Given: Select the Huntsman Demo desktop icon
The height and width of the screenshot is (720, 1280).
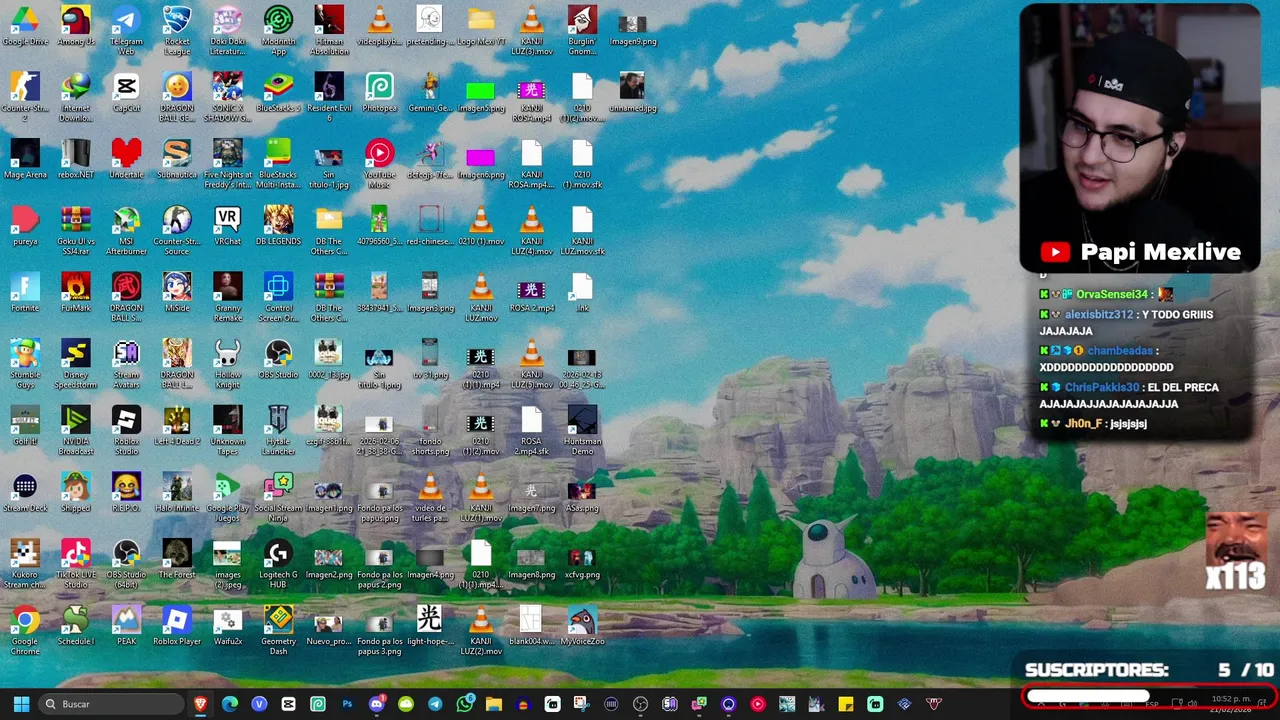Looking at the screenshot, I should click(x=582, y=431).
